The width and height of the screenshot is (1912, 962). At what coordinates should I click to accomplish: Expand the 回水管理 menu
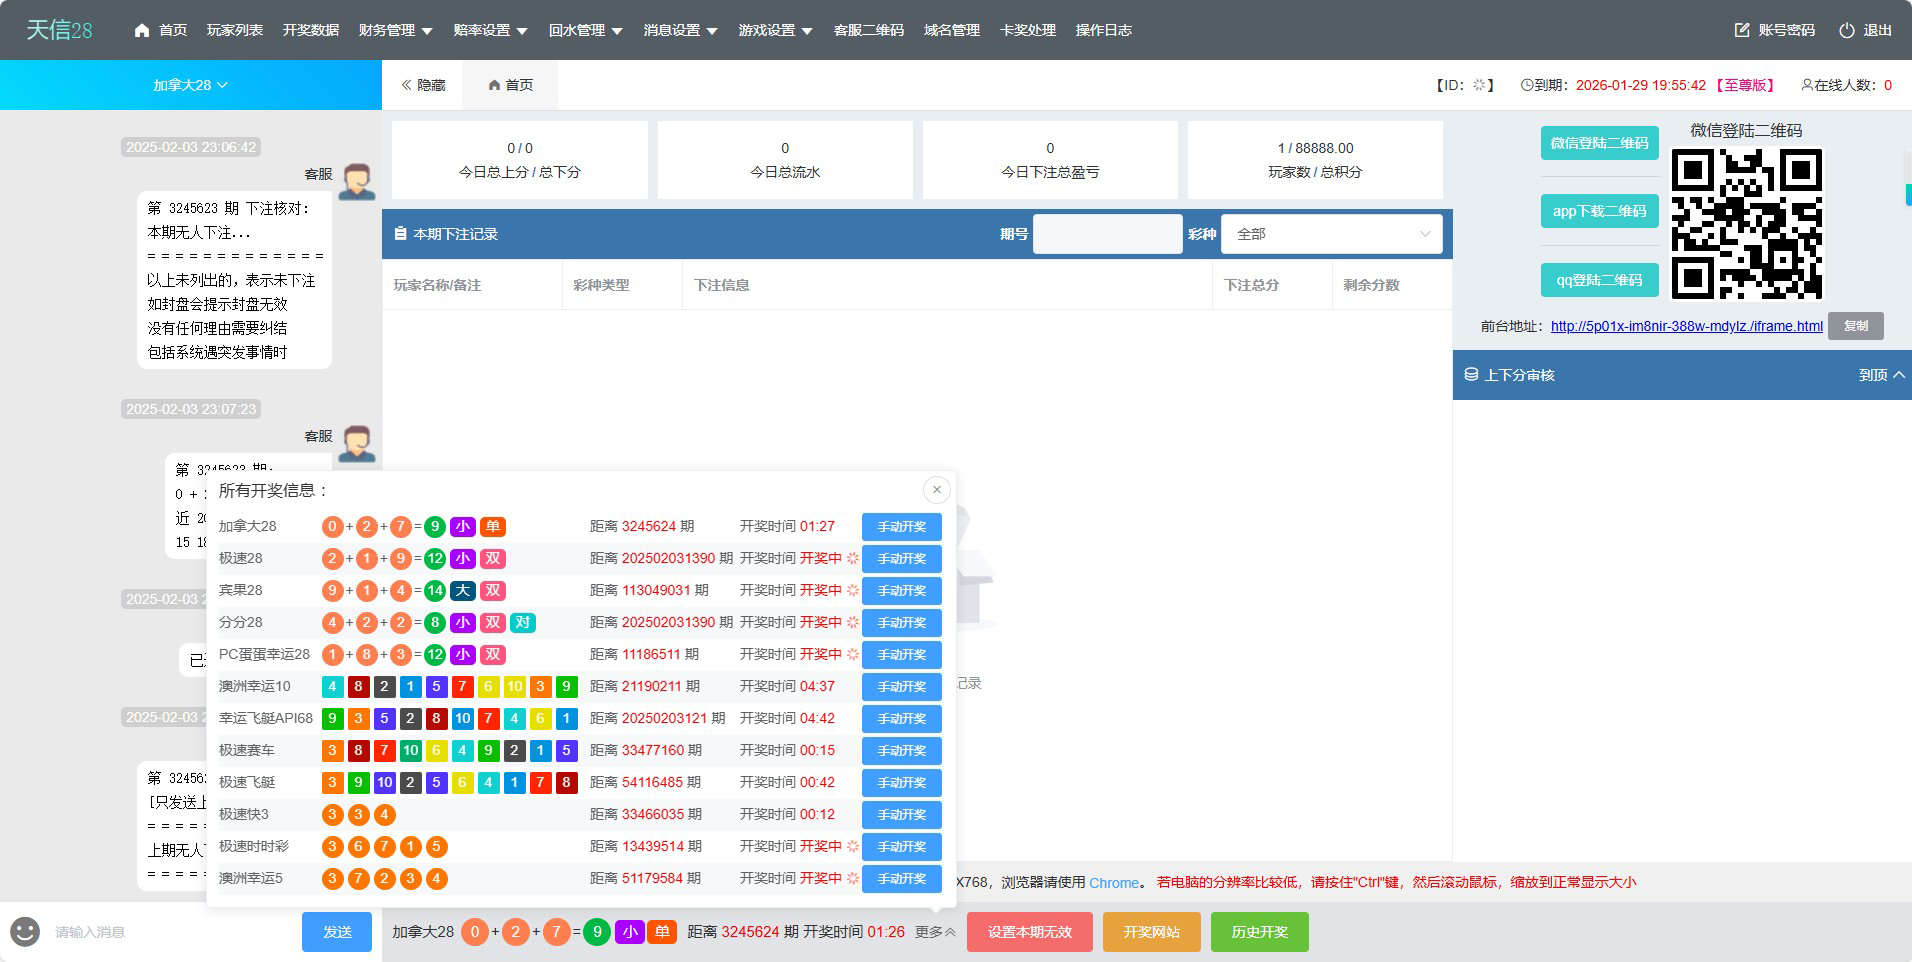click(x=585, y=30)
